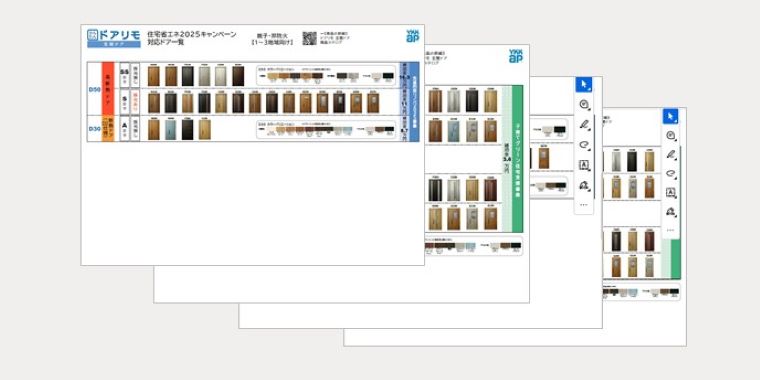Open more tools ellipsis on left toolbar

click(584, 205)
